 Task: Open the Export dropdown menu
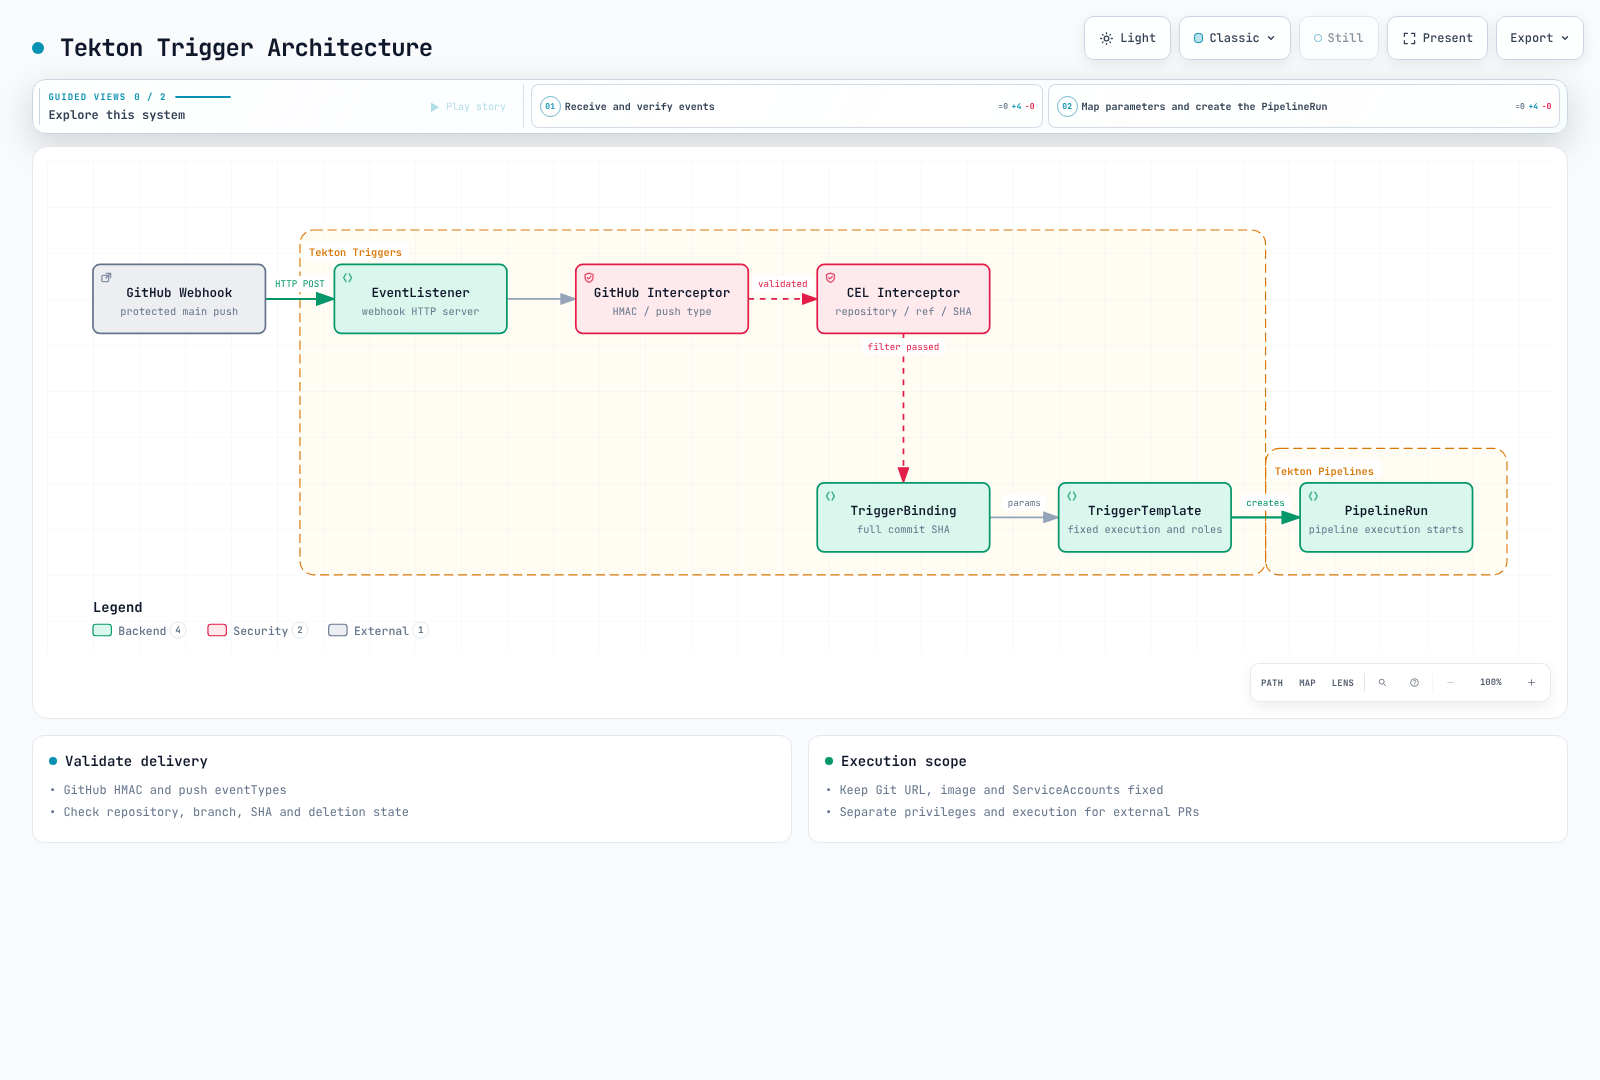[1539, 38]
